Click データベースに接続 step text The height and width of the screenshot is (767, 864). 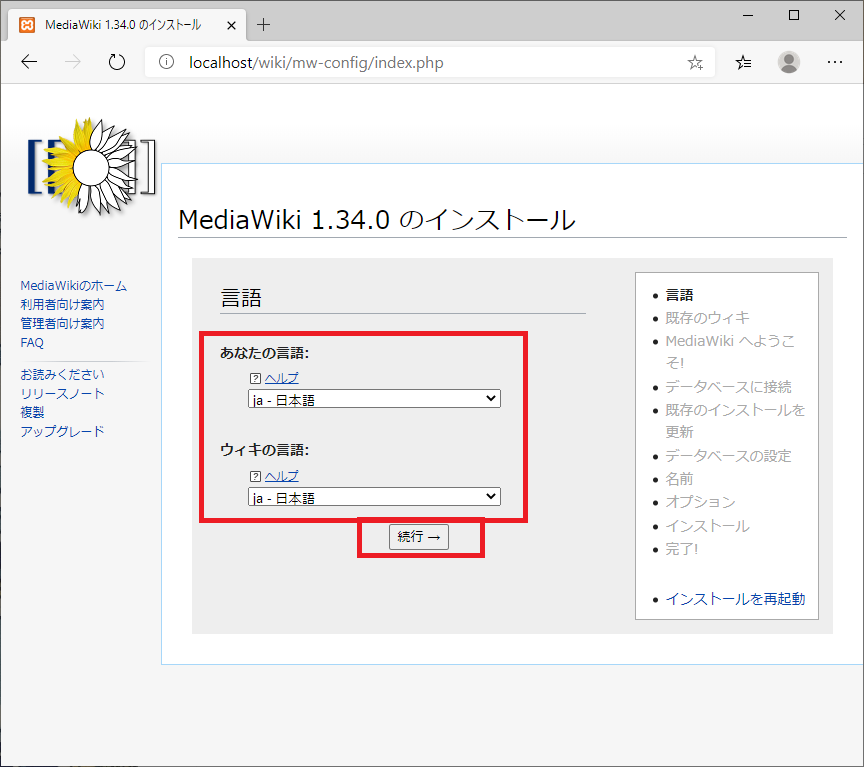point(728,387)
